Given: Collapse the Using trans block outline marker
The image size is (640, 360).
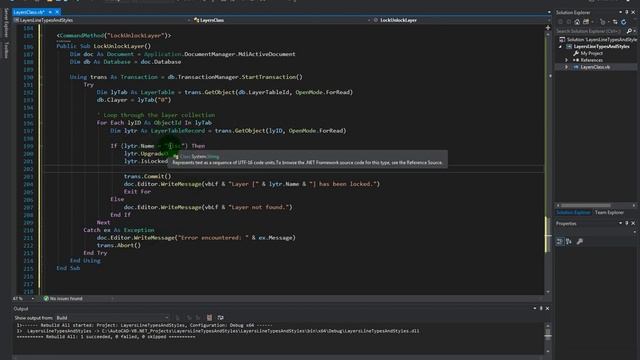Looking at the screenshot, I should (42, 77).
